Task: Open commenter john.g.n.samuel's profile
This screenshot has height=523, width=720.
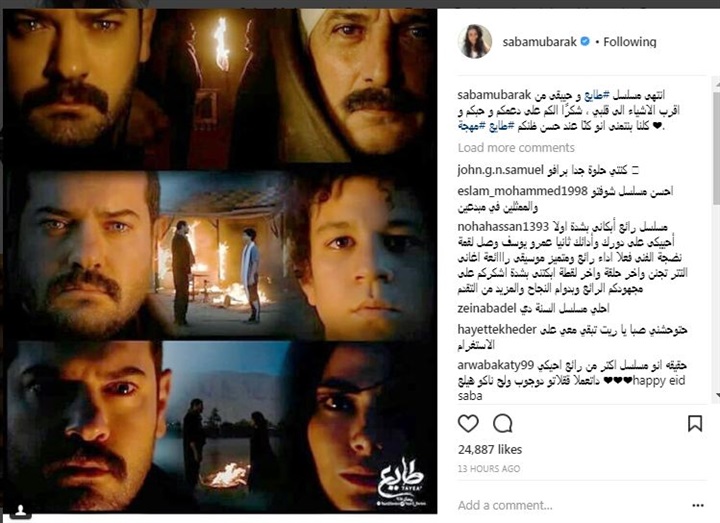Action: (500, 170)
